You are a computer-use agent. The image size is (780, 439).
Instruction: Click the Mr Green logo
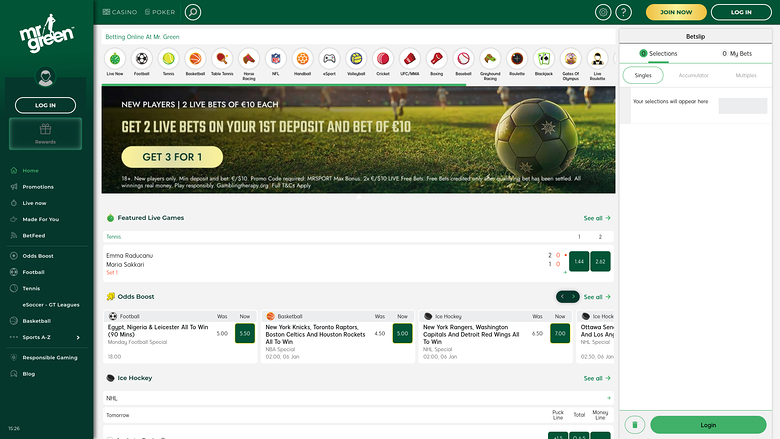coord(46,33)
